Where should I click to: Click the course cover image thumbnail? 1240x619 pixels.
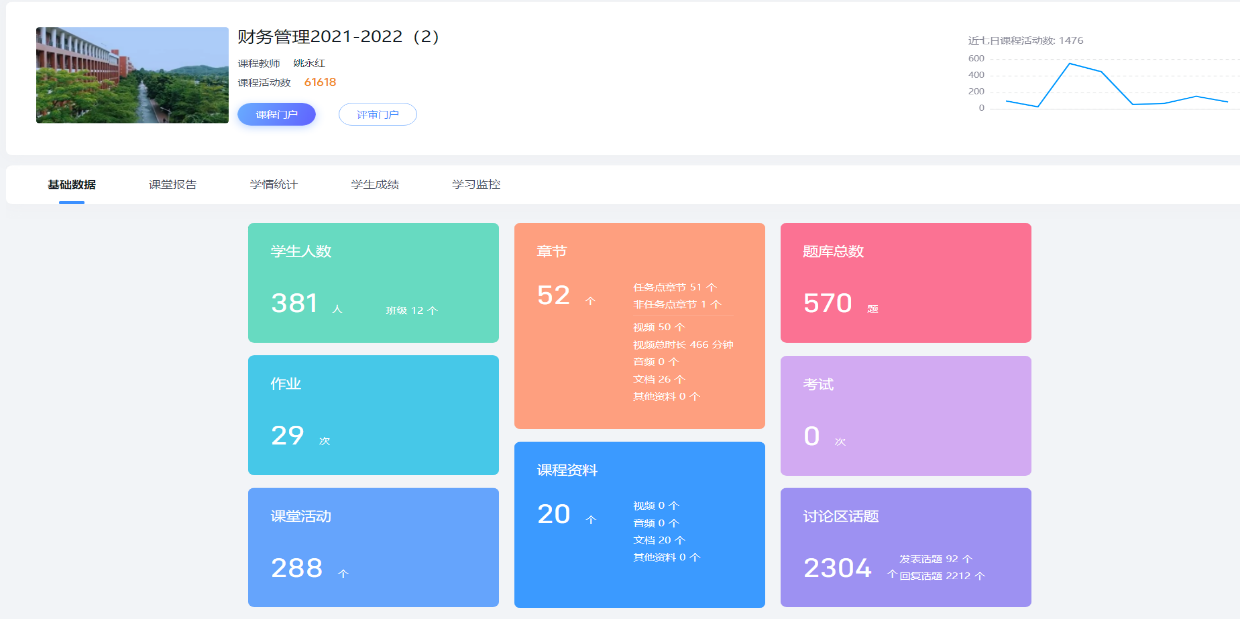[132, 75]
